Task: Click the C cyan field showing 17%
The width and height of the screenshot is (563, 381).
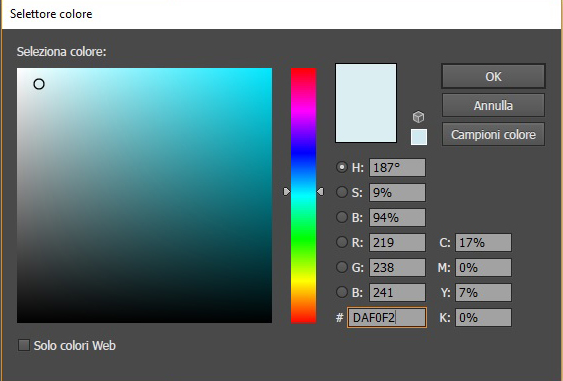Action: click(x=483, y=242)
